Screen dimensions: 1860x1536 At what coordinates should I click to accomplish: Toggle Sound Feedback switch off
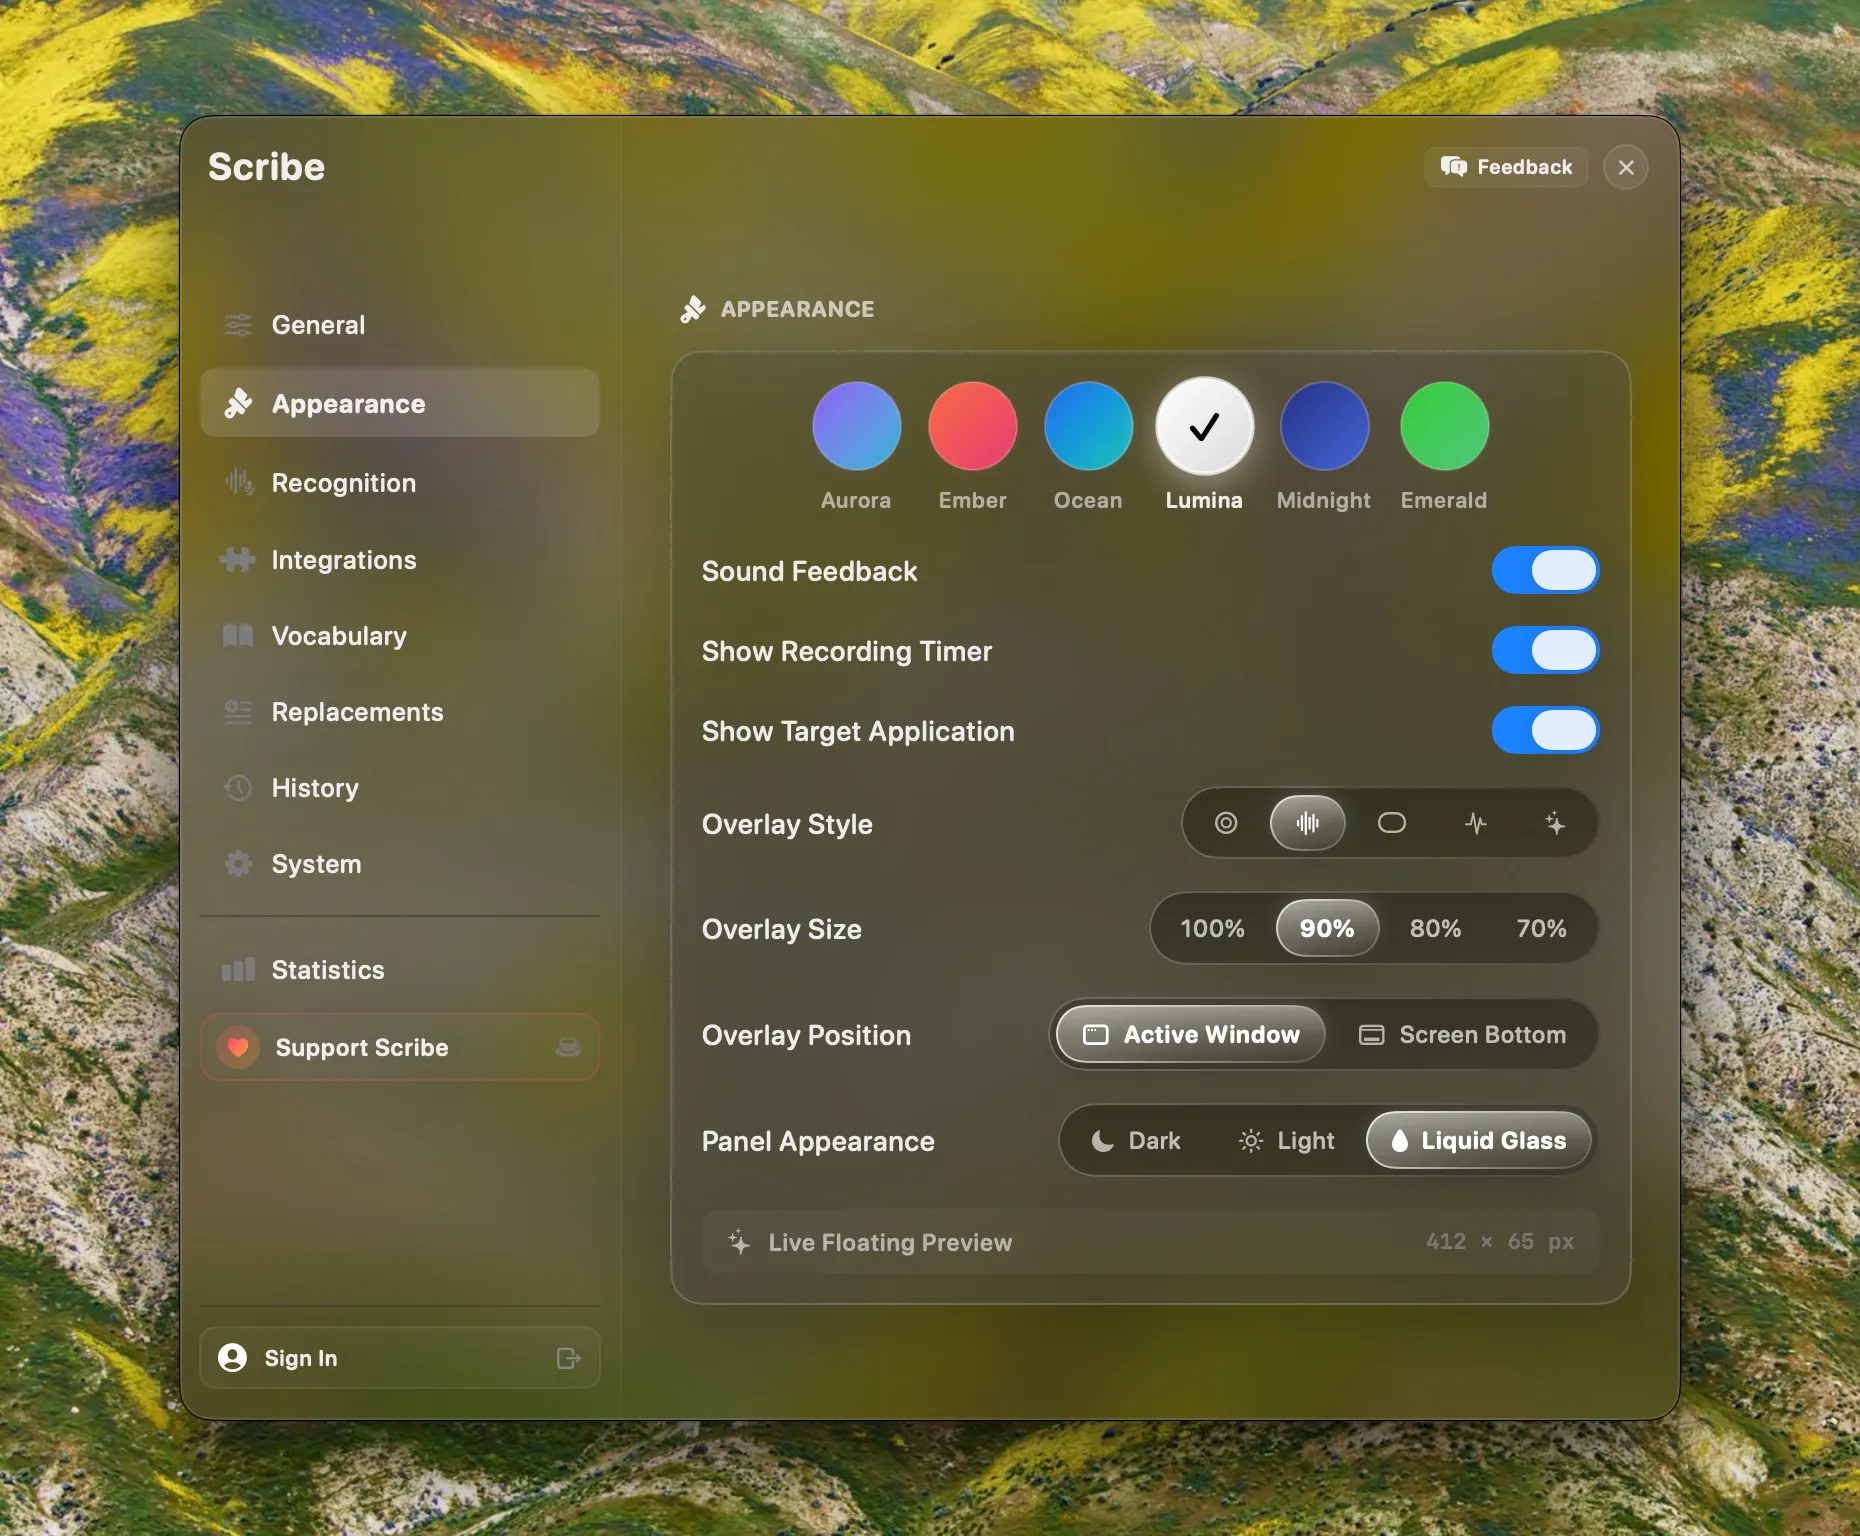pos(1546,571)
